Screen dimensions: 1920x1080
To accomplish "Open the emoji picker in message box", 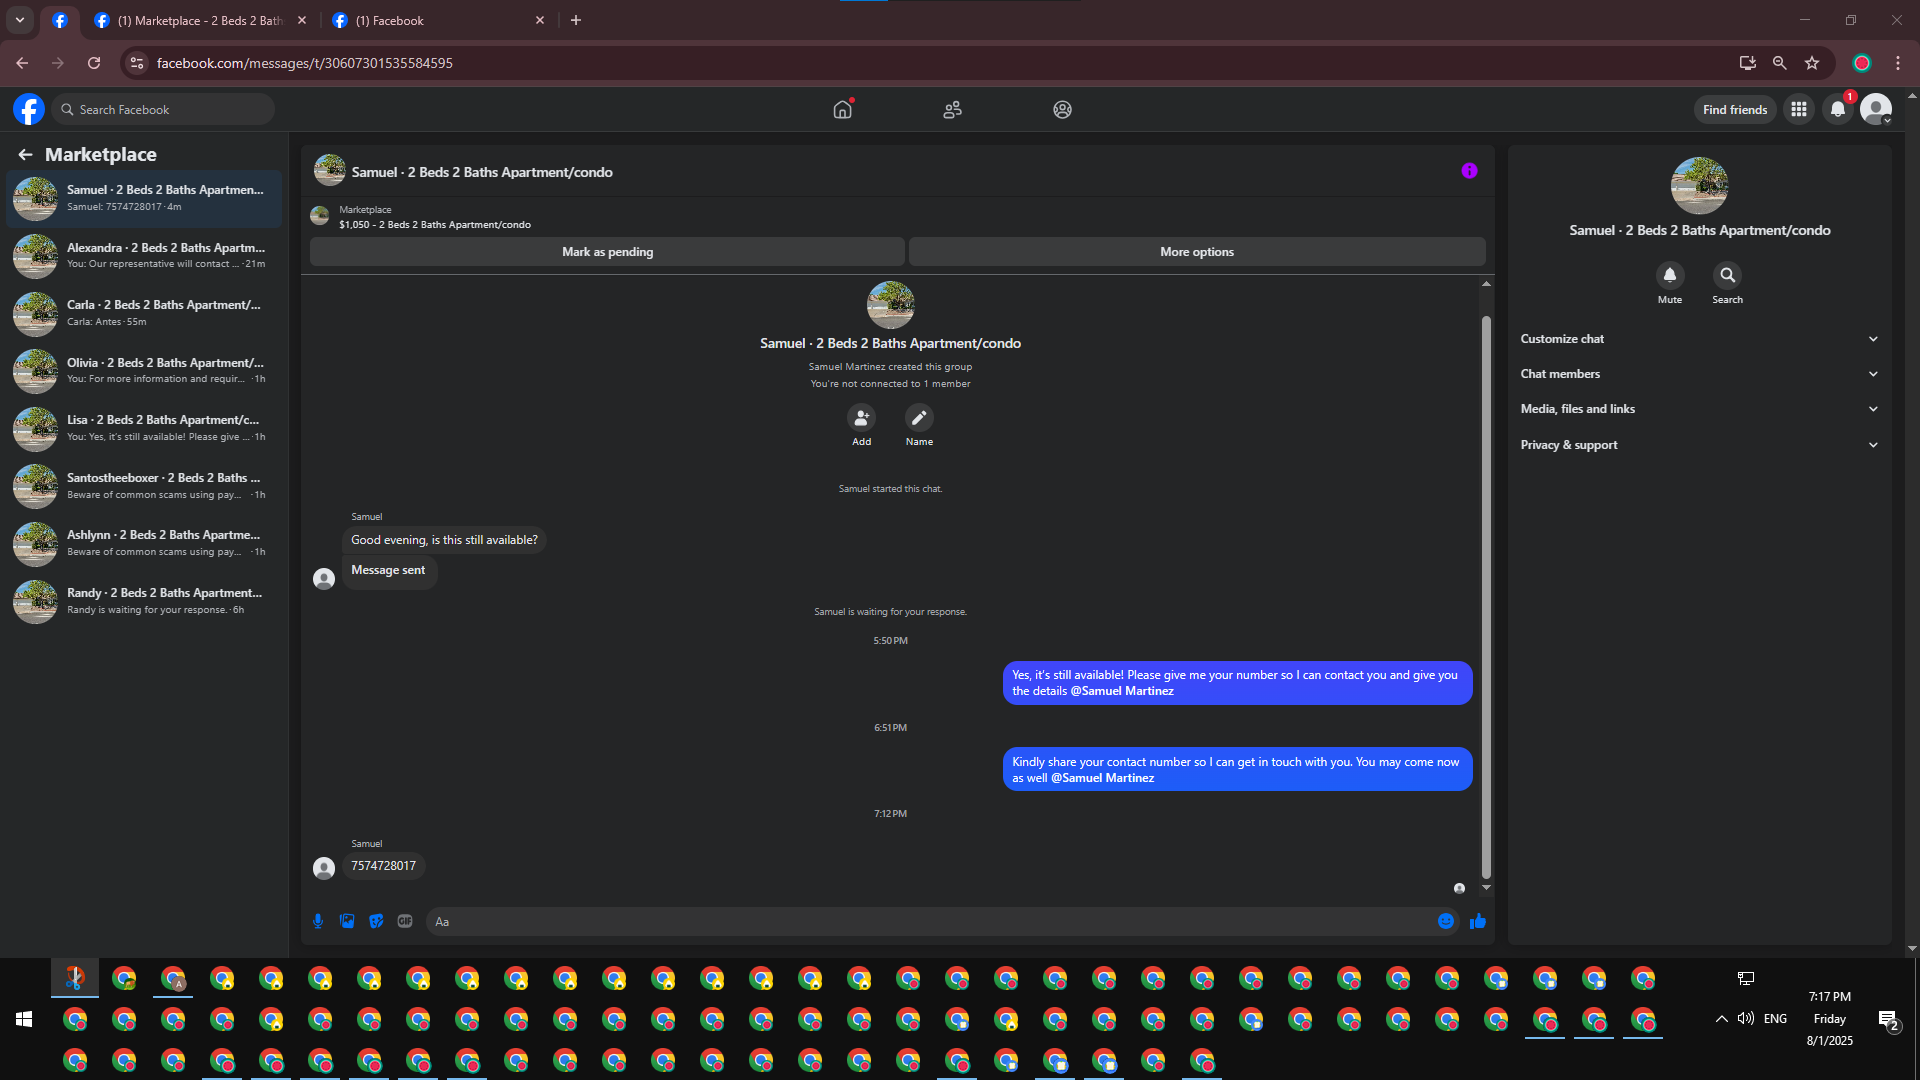I will [x=1446, y=921].
